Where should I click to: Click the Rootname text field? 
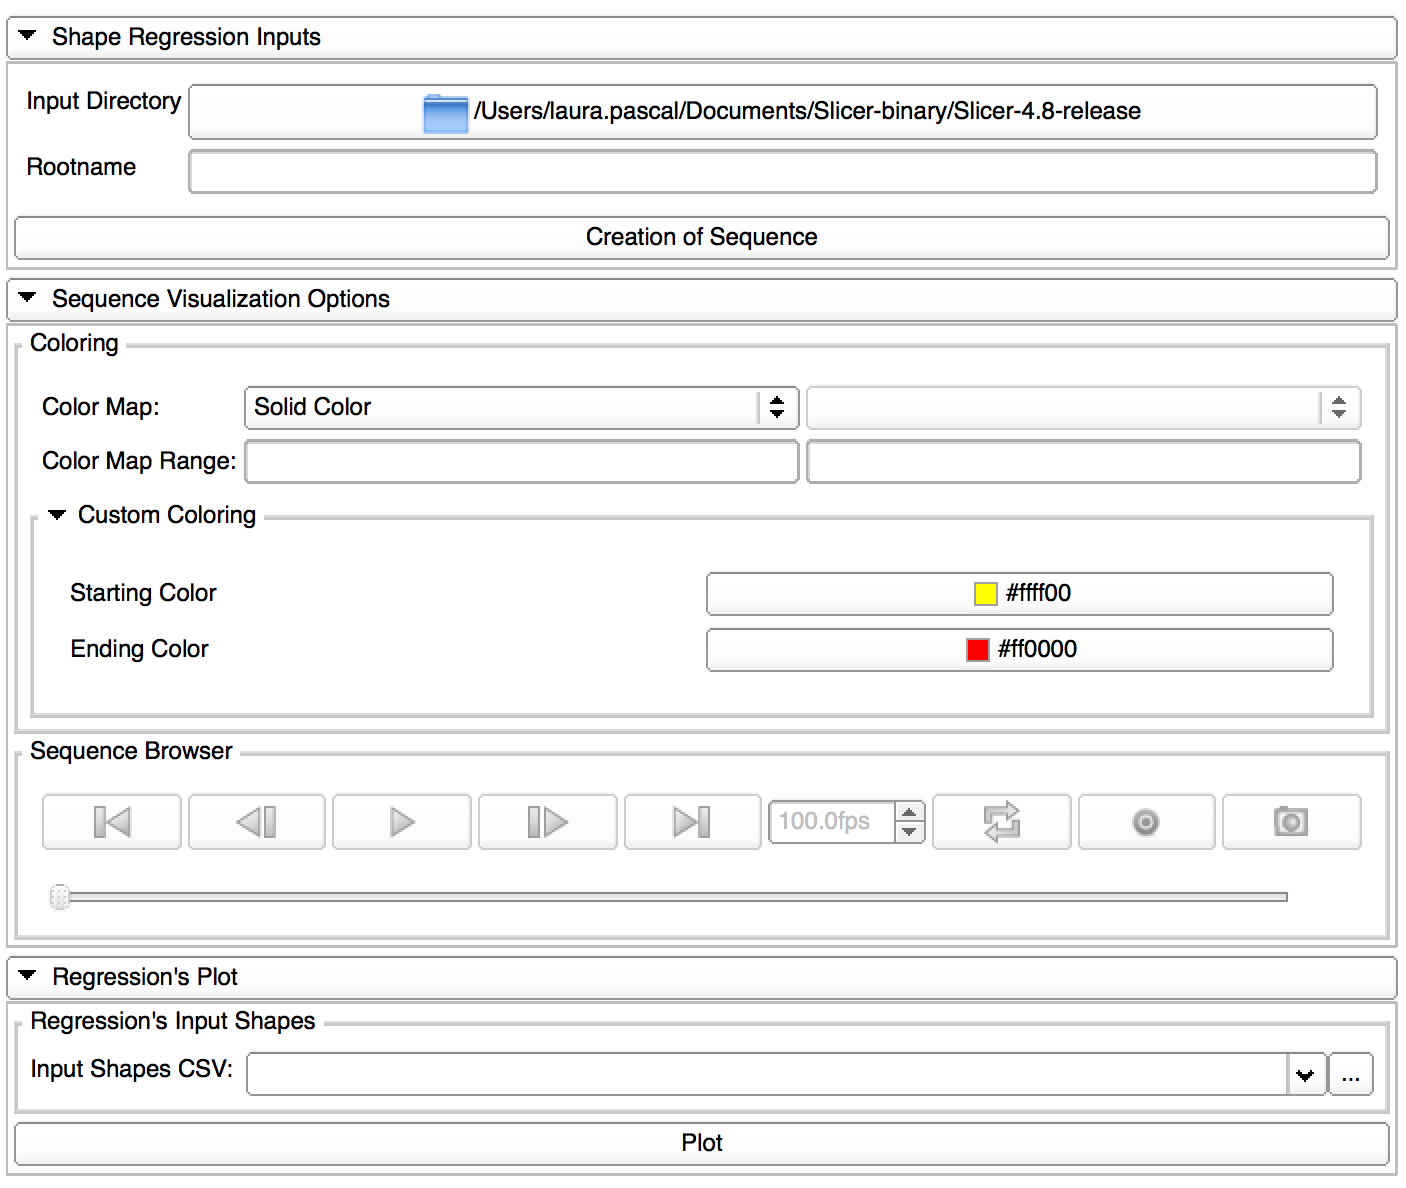[x=782, y=172]
